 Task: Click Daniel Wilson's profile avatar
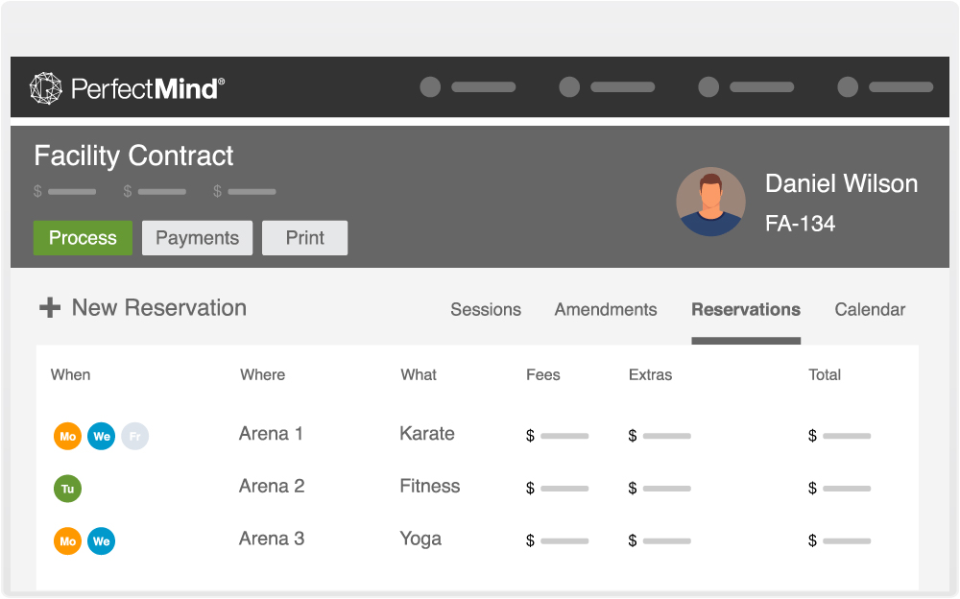711,201
